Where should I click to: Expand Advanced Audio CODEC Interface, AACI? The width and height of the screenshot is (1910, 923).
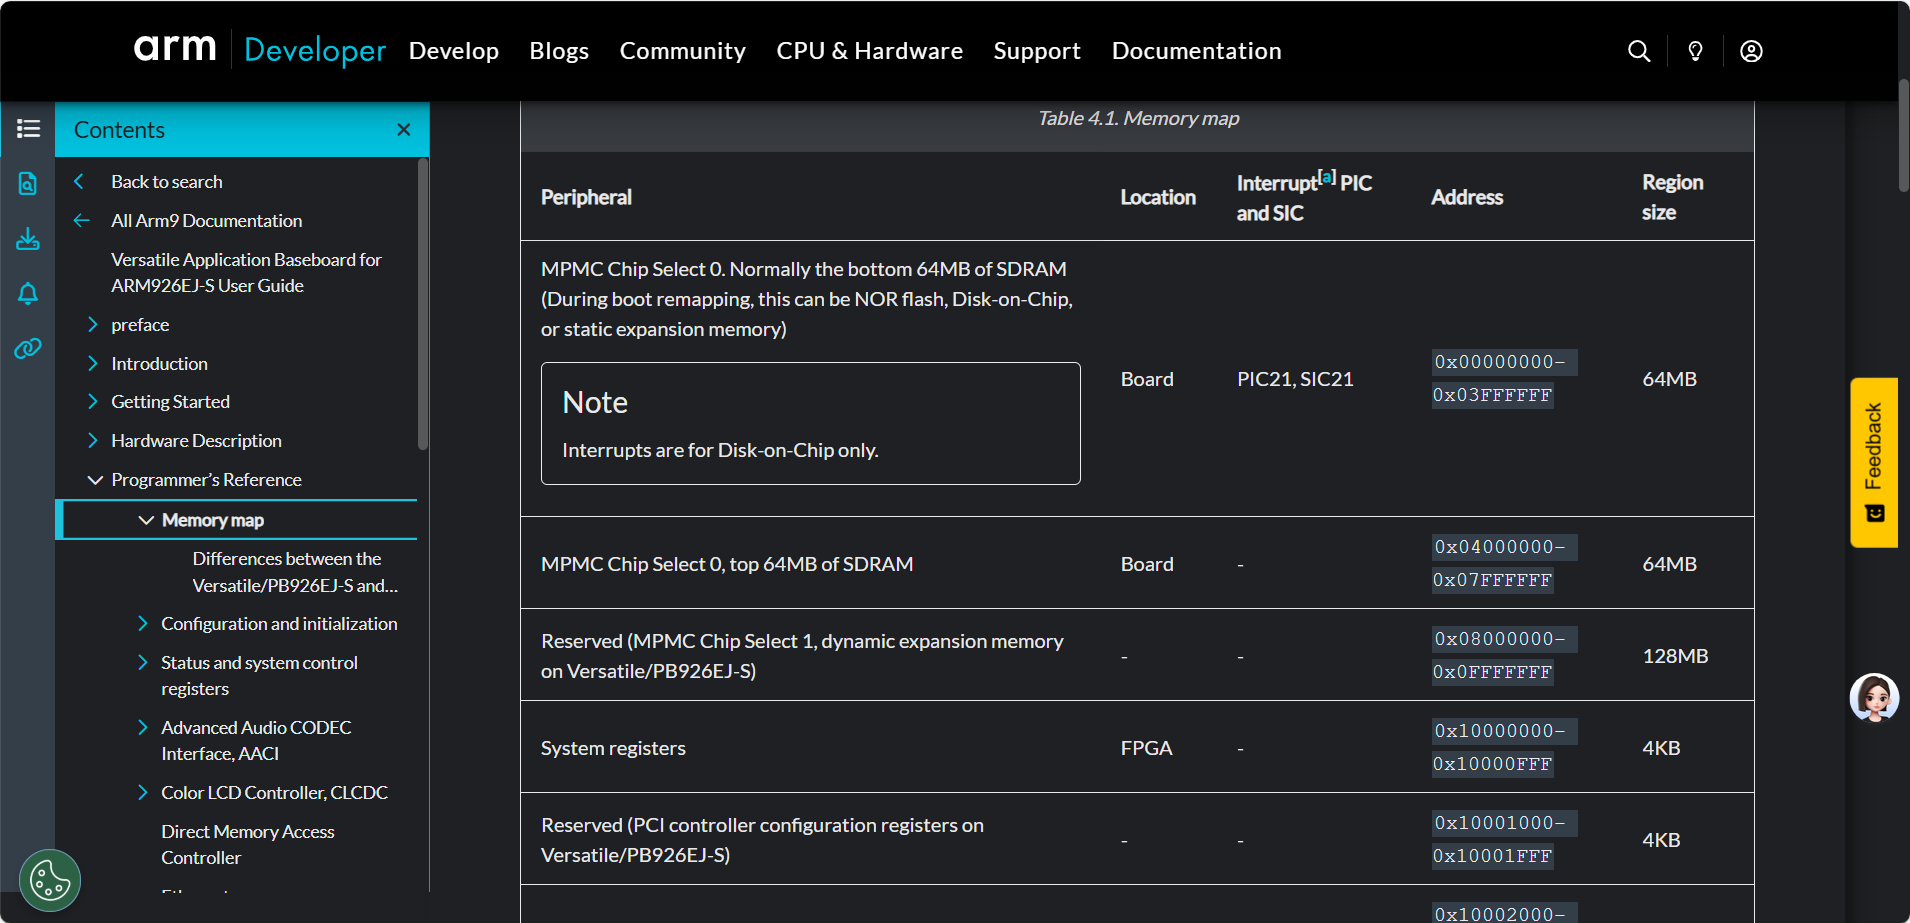click(143, 727)
